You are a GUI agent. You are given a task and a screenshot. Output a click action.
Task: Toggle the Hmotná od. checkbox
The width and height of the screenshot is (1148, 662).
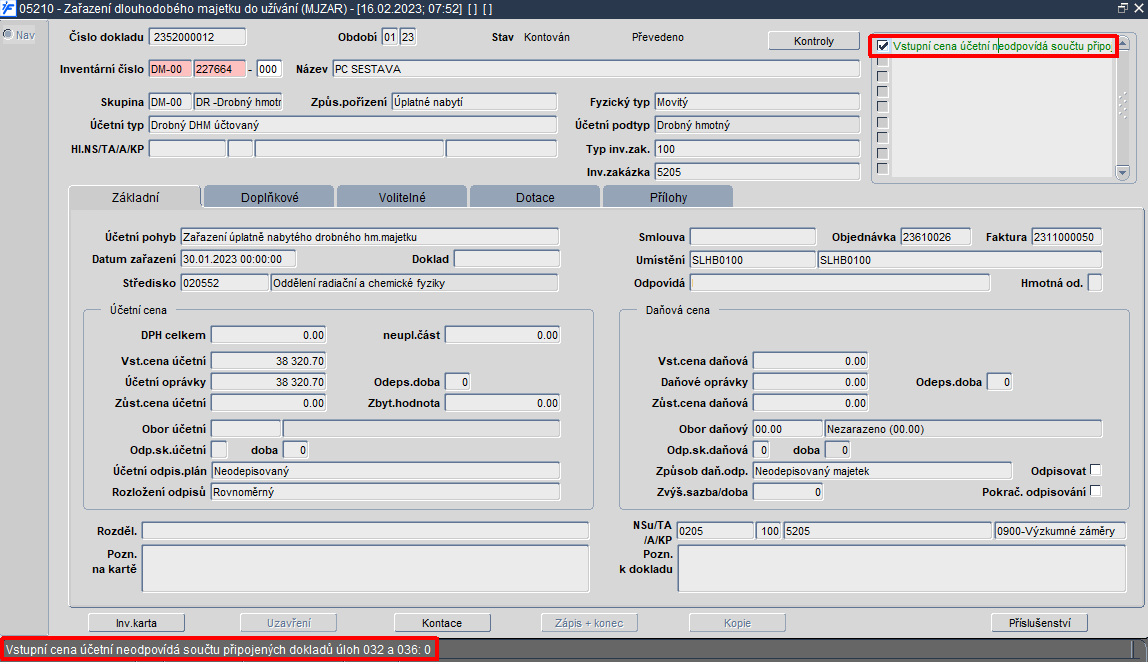(x=1095, y=283)
